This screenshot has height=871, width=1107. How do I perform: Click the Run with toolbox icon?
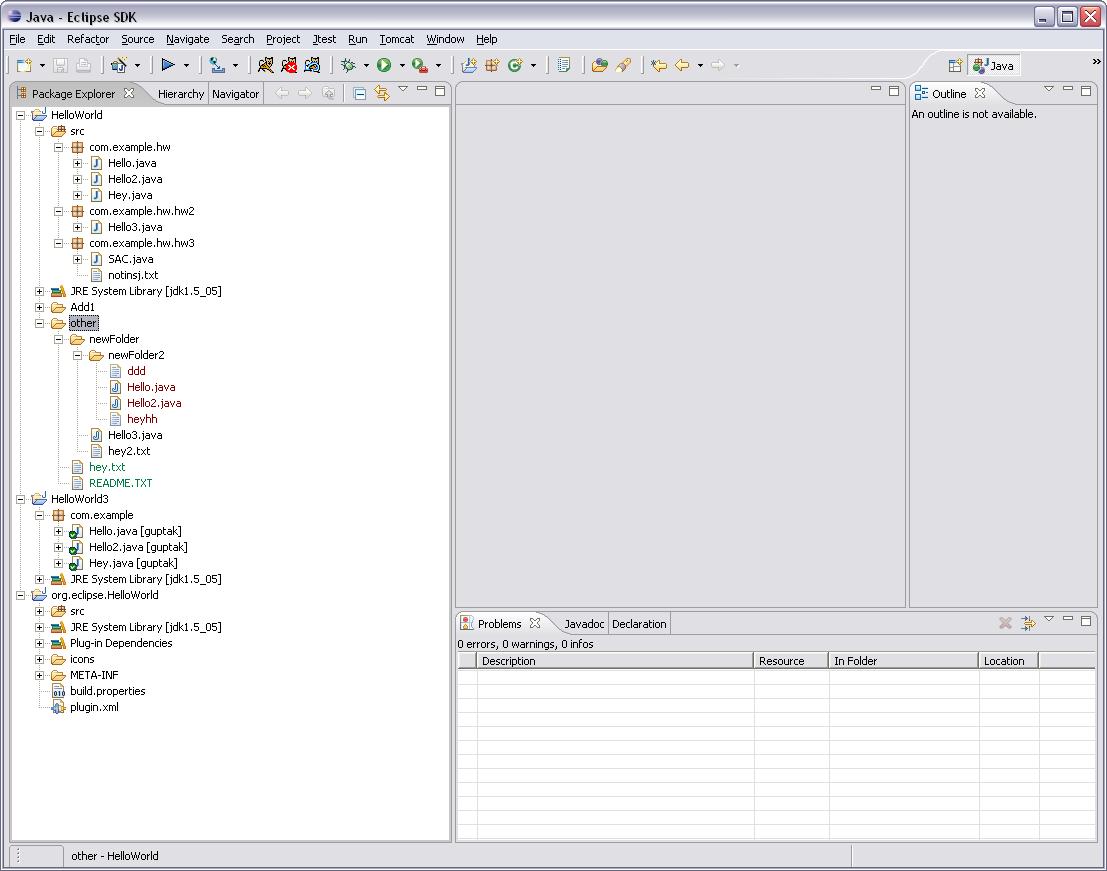pos(420,66)
